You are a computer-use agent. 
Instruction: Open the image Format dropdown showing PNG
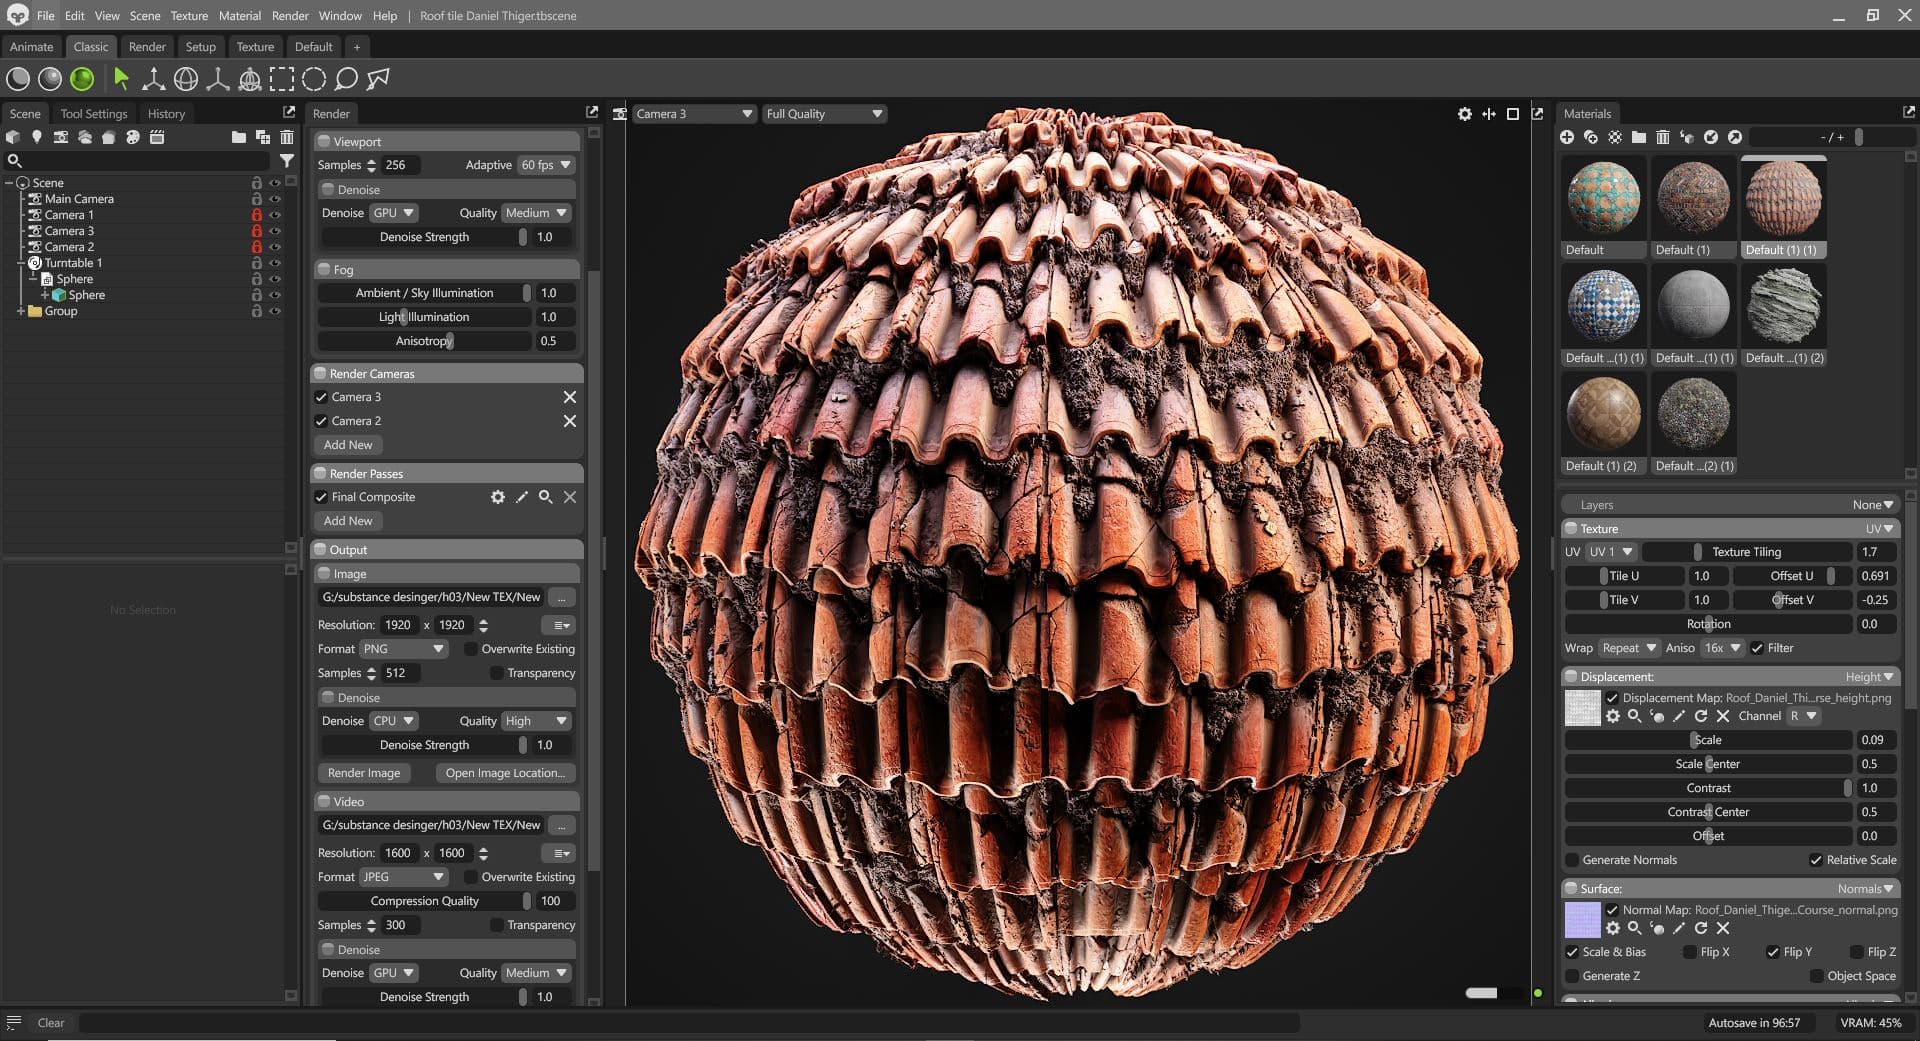pos(404,649)
